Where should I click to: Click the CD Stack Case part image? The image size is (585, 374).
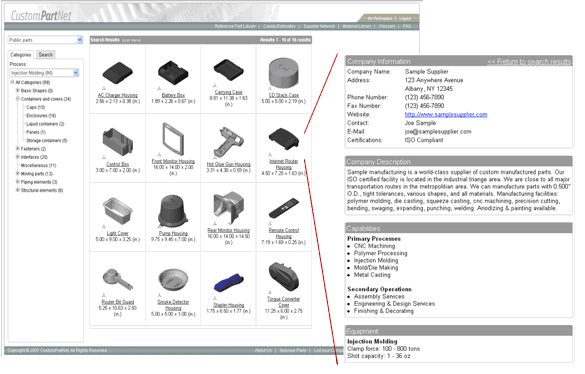(x=284, y=73)
